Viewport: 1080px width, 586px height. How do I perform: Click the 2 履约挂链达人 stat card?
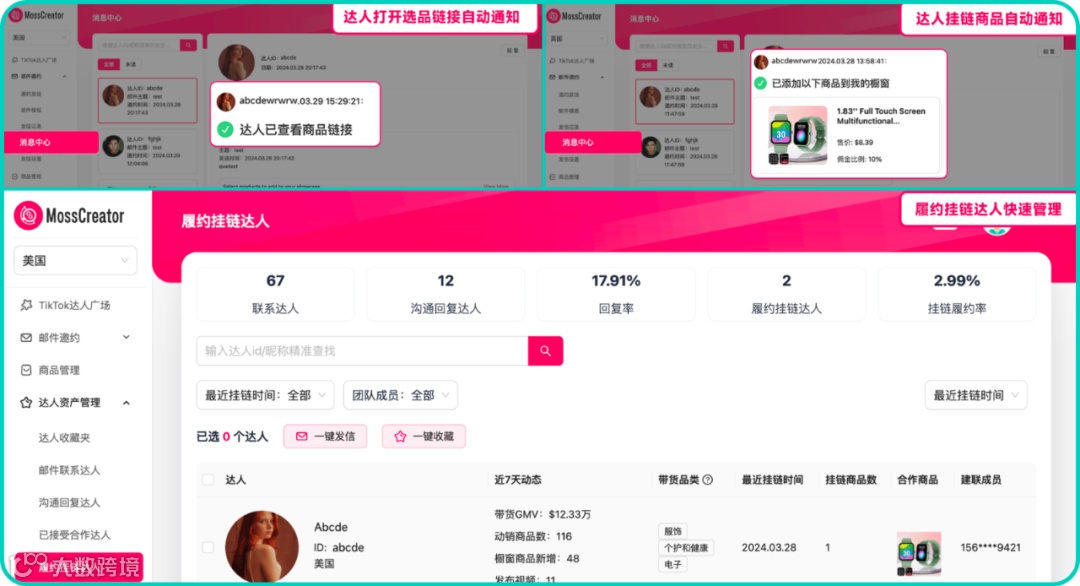tap(786, 294)
